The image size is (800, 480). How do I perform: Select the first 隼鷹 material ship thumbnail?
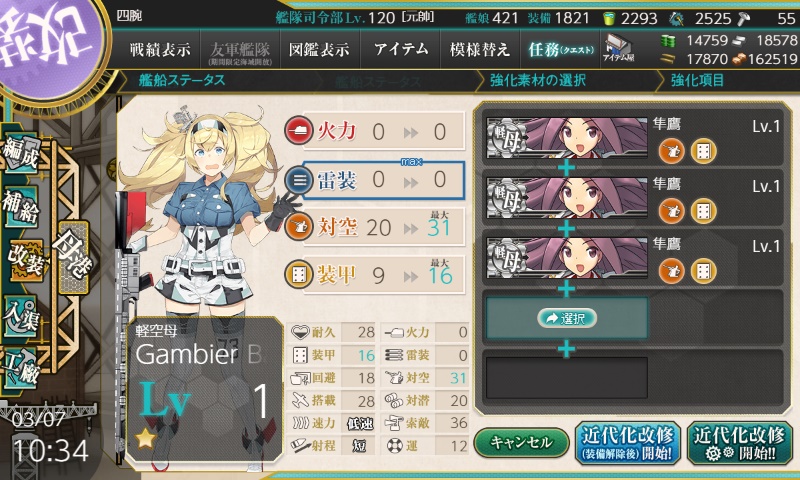566,138
